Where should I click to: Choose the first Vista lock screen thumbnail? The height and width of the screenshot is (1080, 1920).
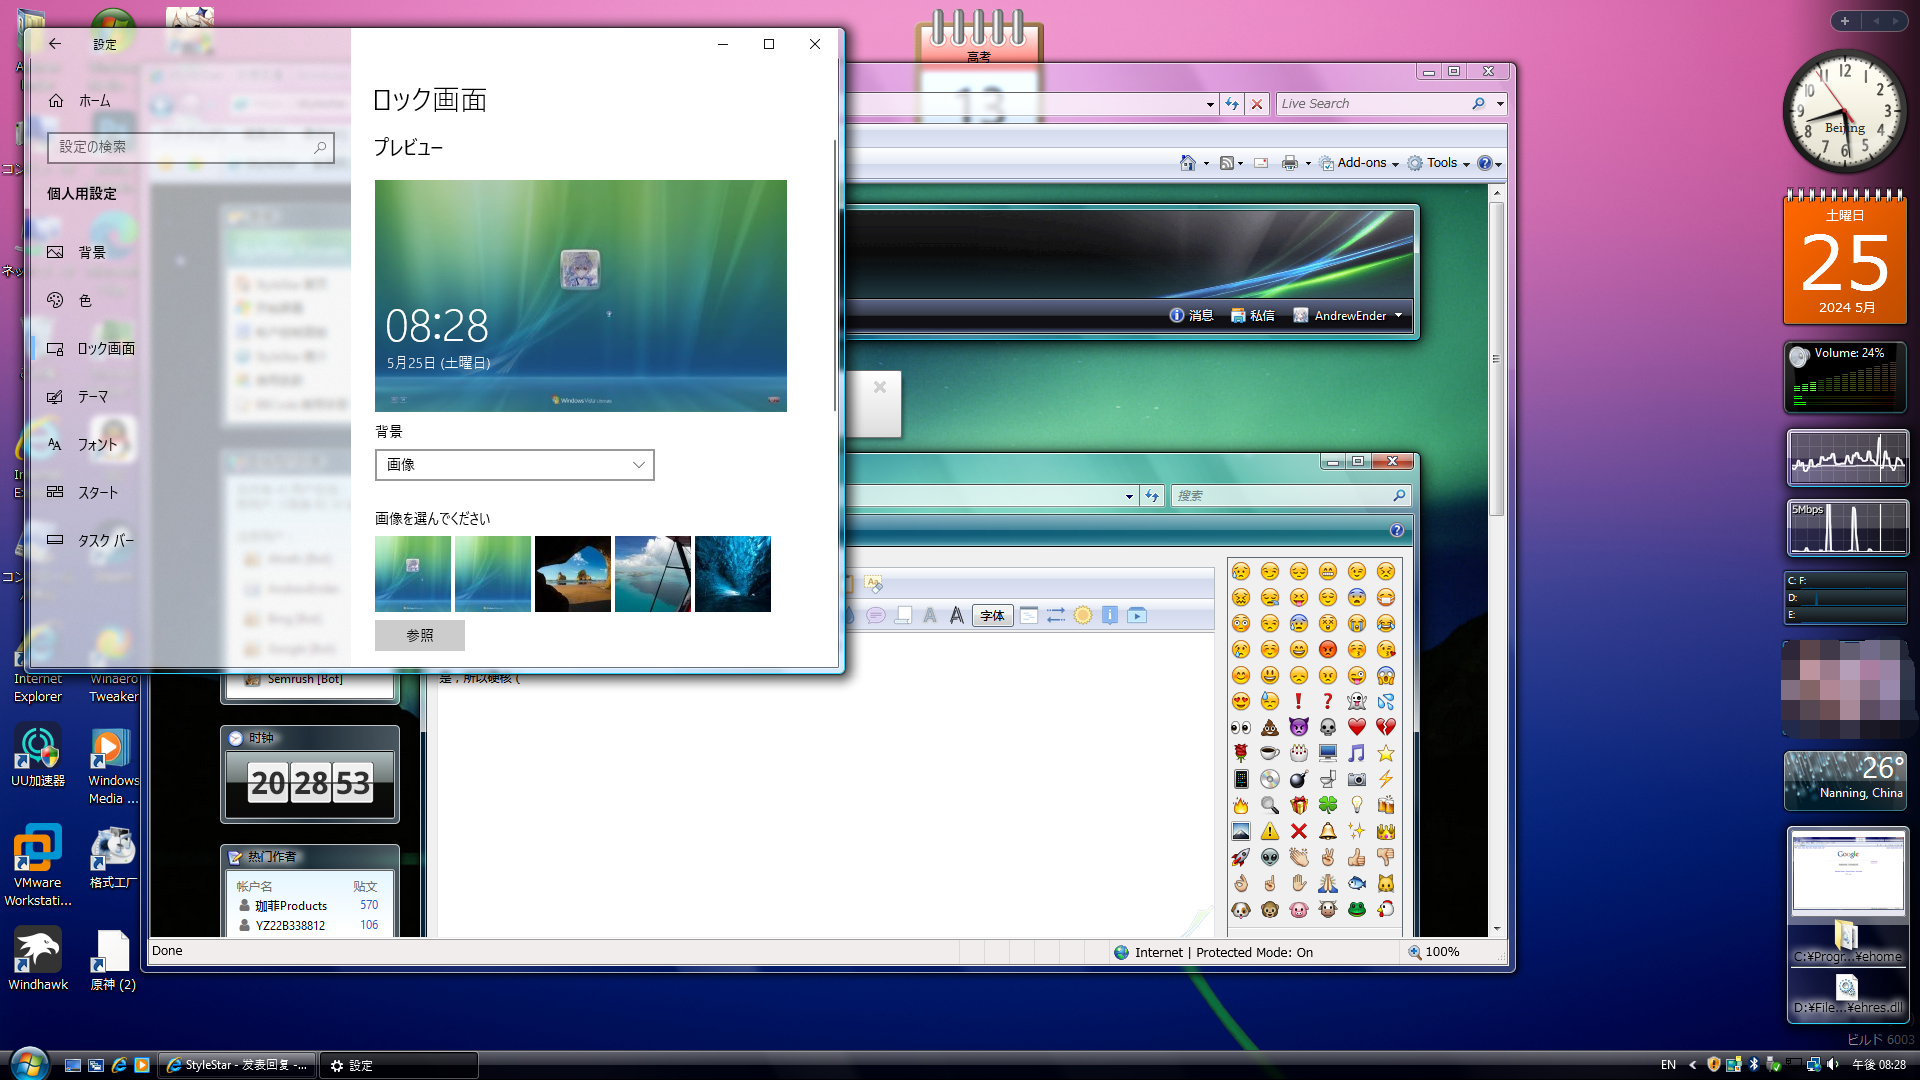click(413, 574)
